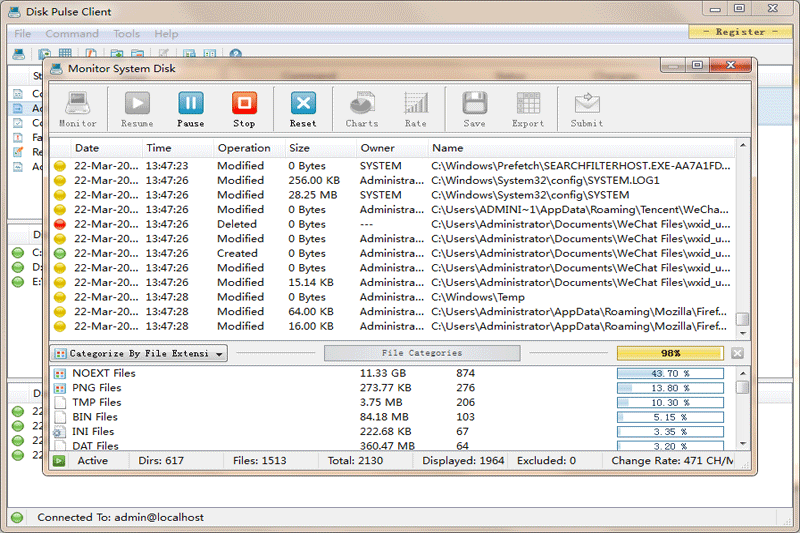This screenshot has height=533, width=800.
Task: Click the TMP Files category icon
Action: 60,402
